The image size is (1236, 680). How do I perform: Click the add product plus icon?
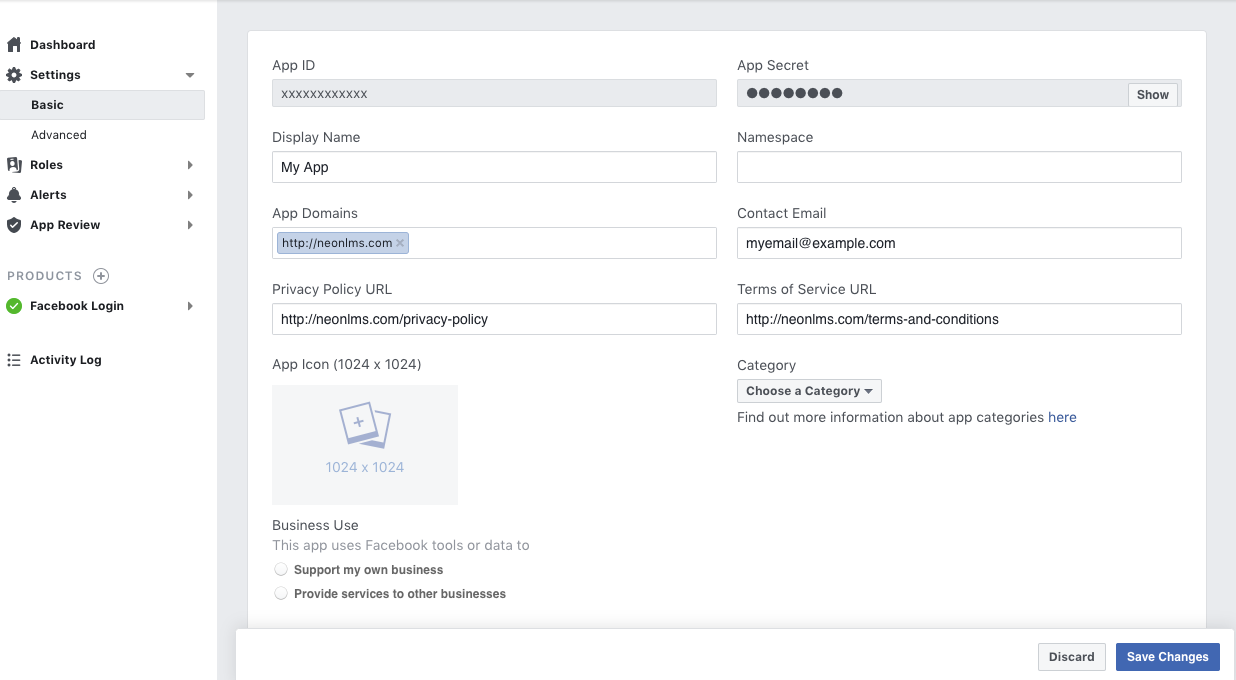(101, 276)
